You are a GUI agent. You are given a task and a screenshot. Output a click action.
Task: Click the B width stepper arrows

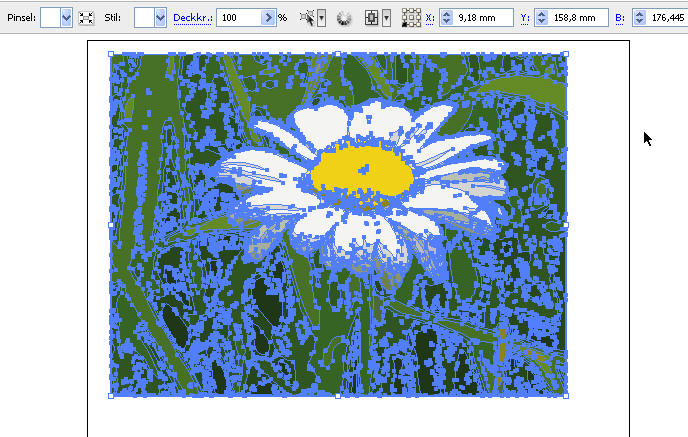click(637, 18)
